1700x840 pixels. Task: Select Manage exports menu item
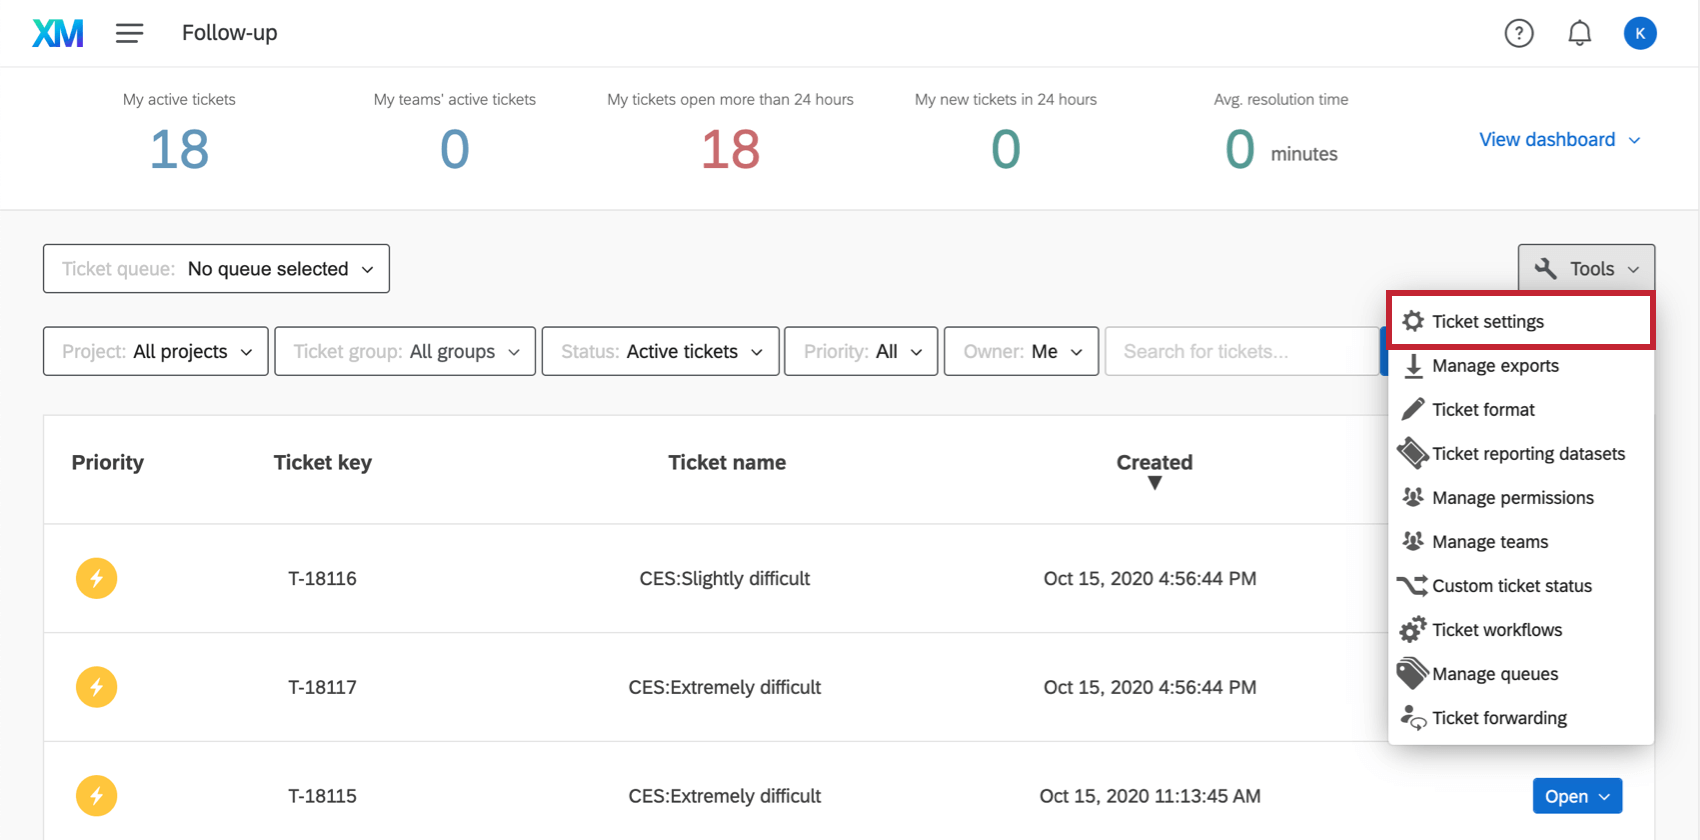(1521, 365)
